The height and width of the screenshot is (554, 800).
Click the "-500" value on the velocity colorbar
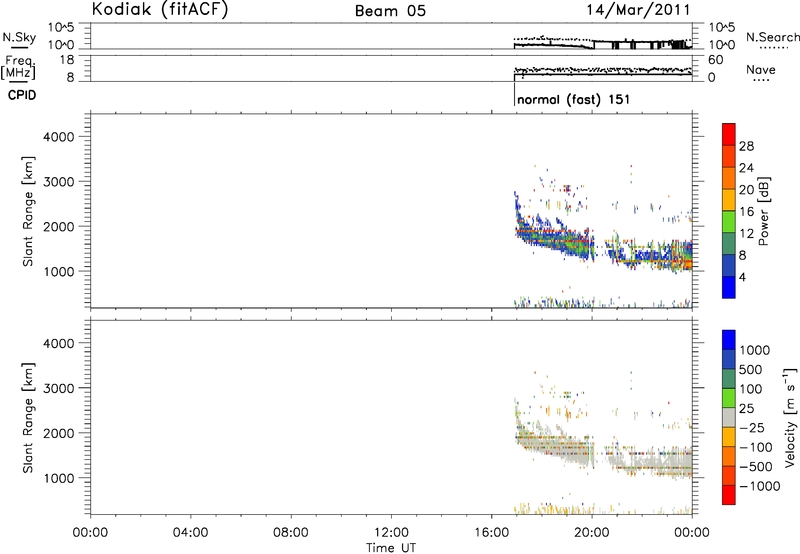pyautogui.click(x=756, y=466)
